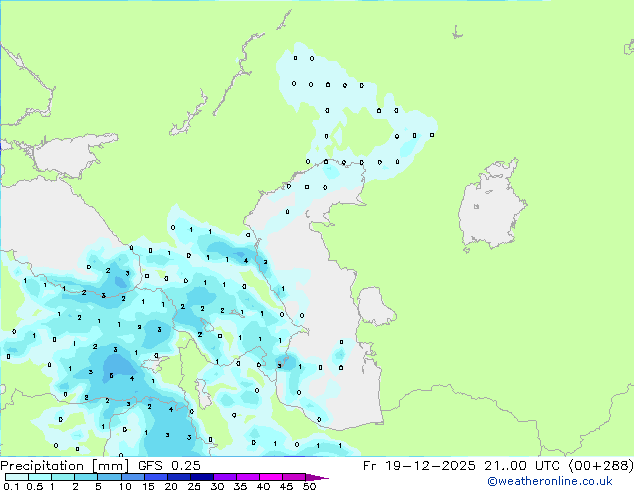Click the '(00+288)' forecast offset text

tap(601, 466)
